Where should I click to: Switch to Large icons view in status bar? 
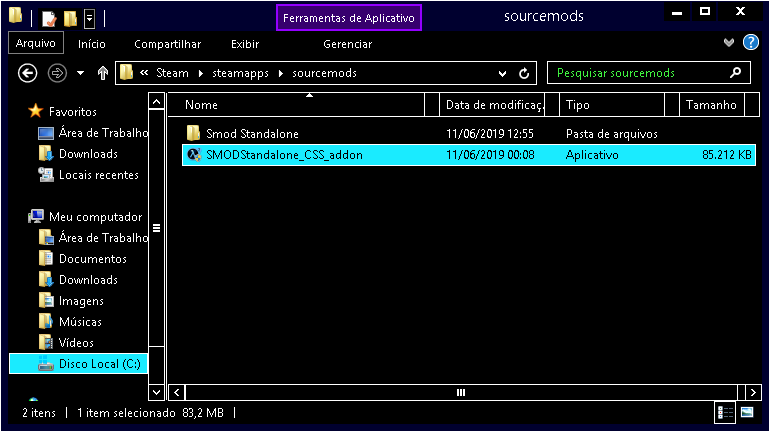point(747,412)
